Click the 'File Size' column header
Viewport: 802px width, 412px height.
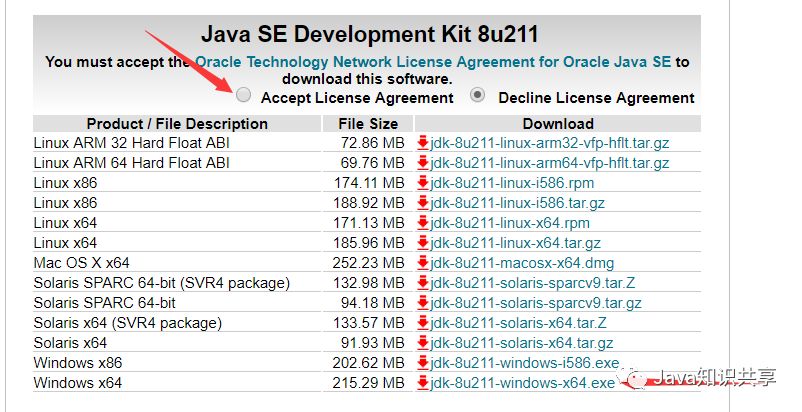point(368,124)
